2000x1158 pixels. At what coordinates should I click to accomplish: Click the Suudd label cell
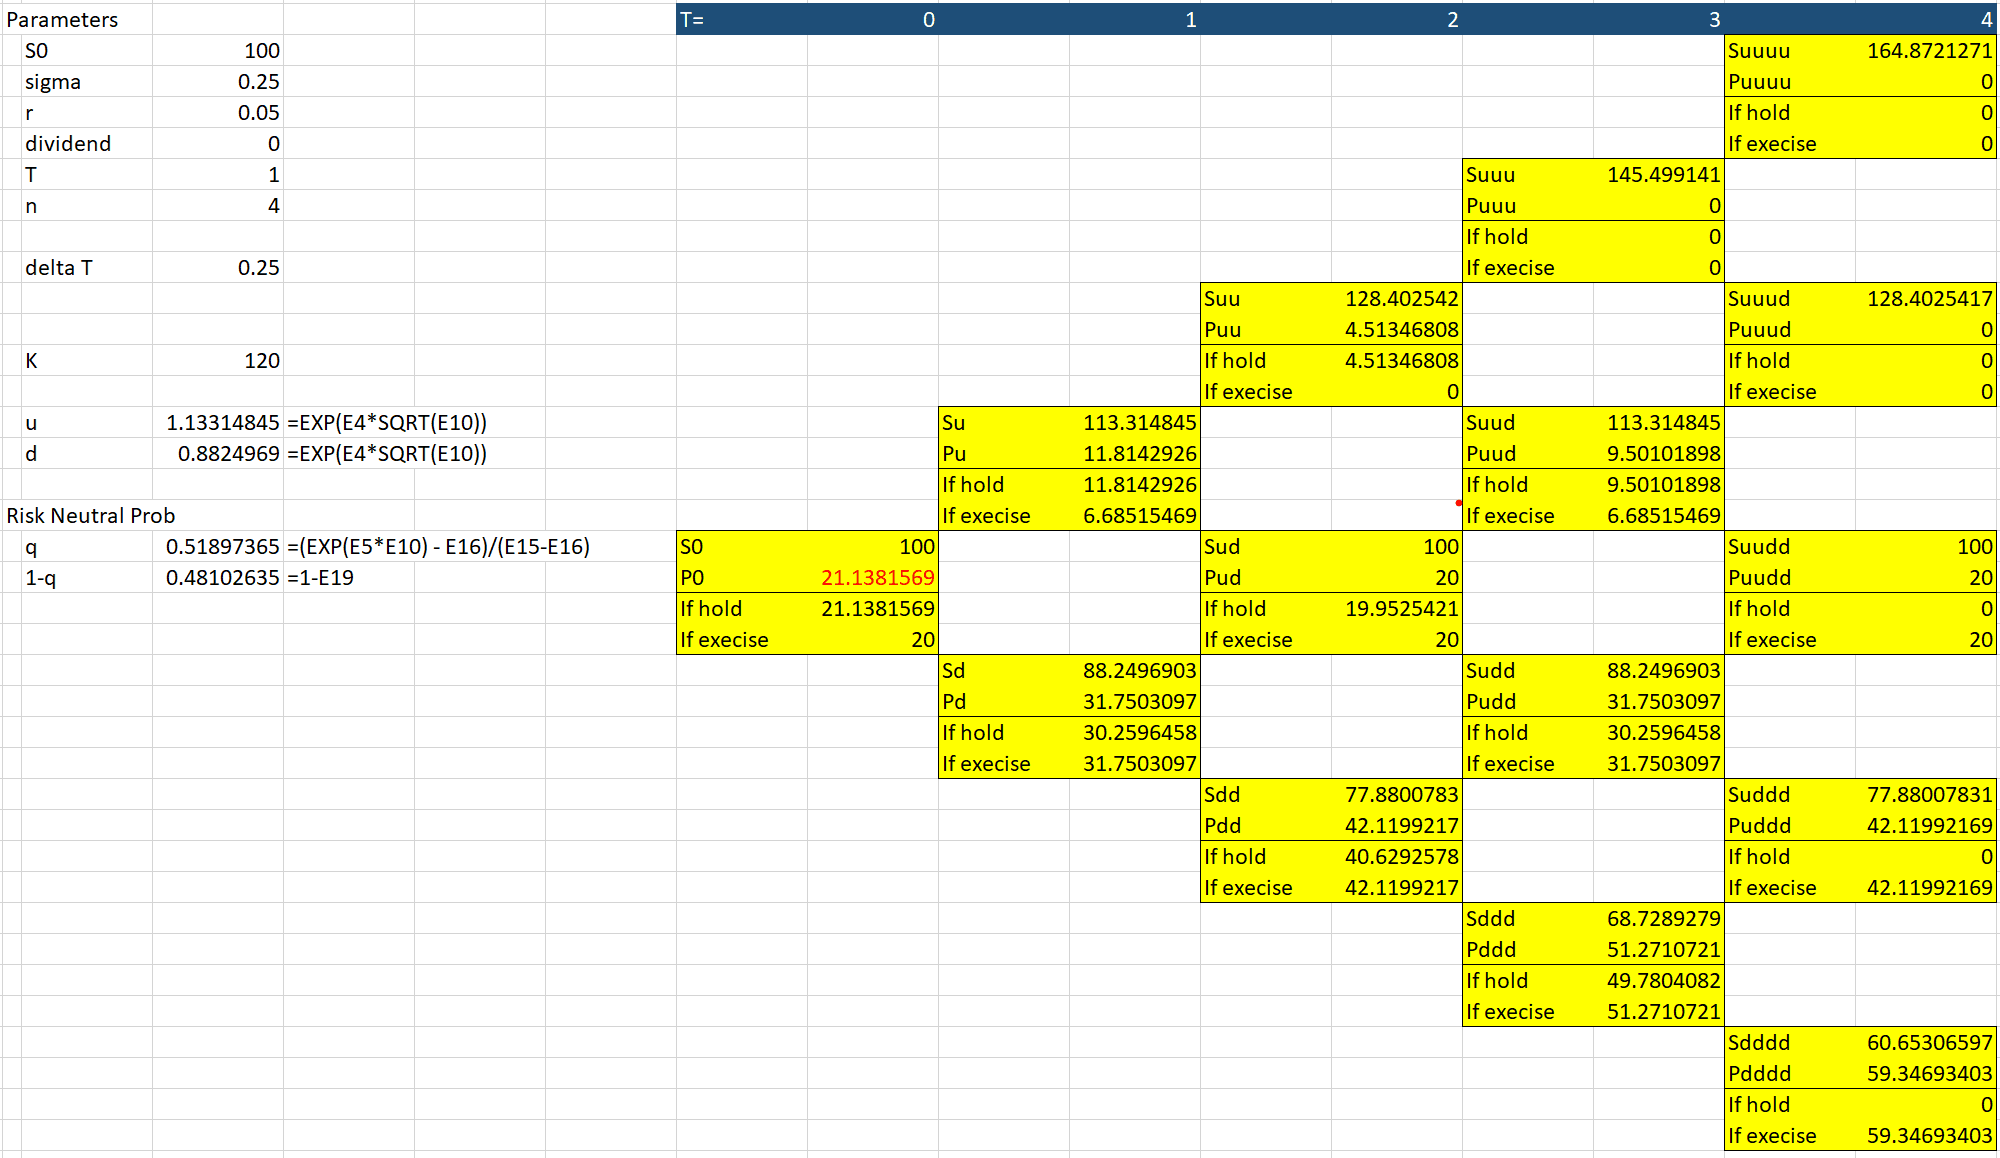[1790, 547]
